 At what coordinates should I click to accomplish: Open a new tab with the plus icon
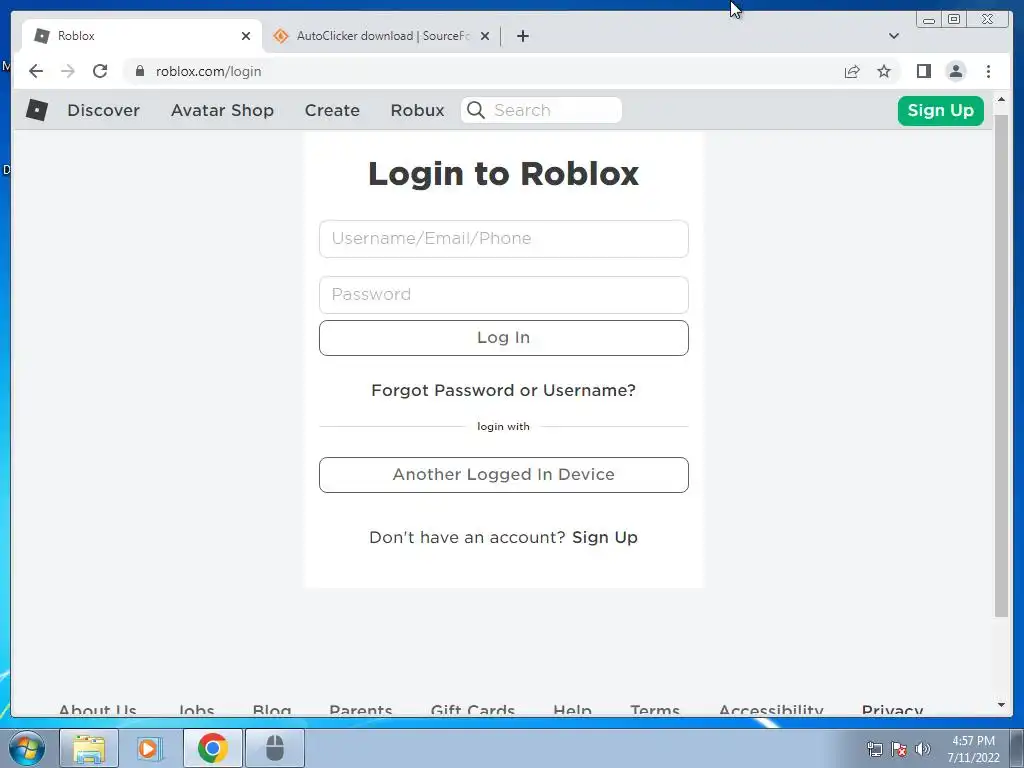522,36
